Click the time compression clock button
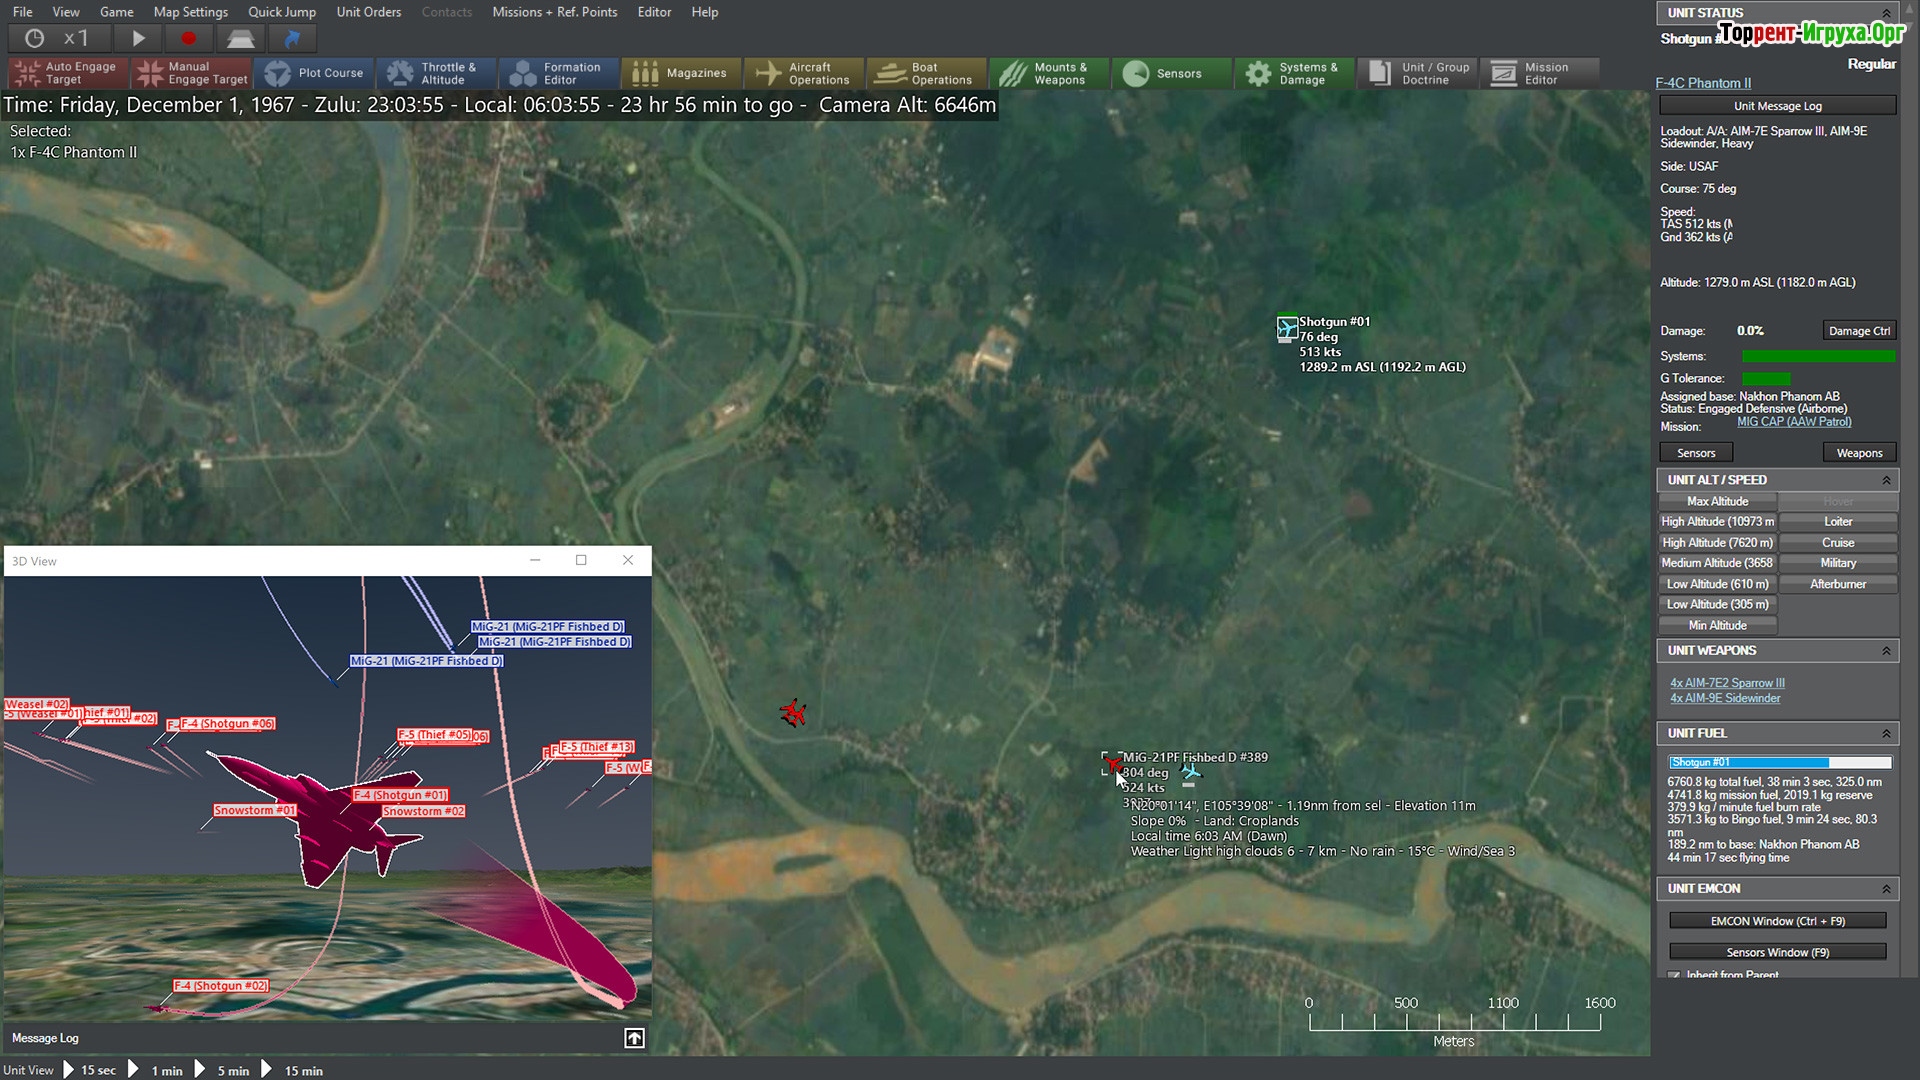The image size is (1920, 1080). [35, 39]
